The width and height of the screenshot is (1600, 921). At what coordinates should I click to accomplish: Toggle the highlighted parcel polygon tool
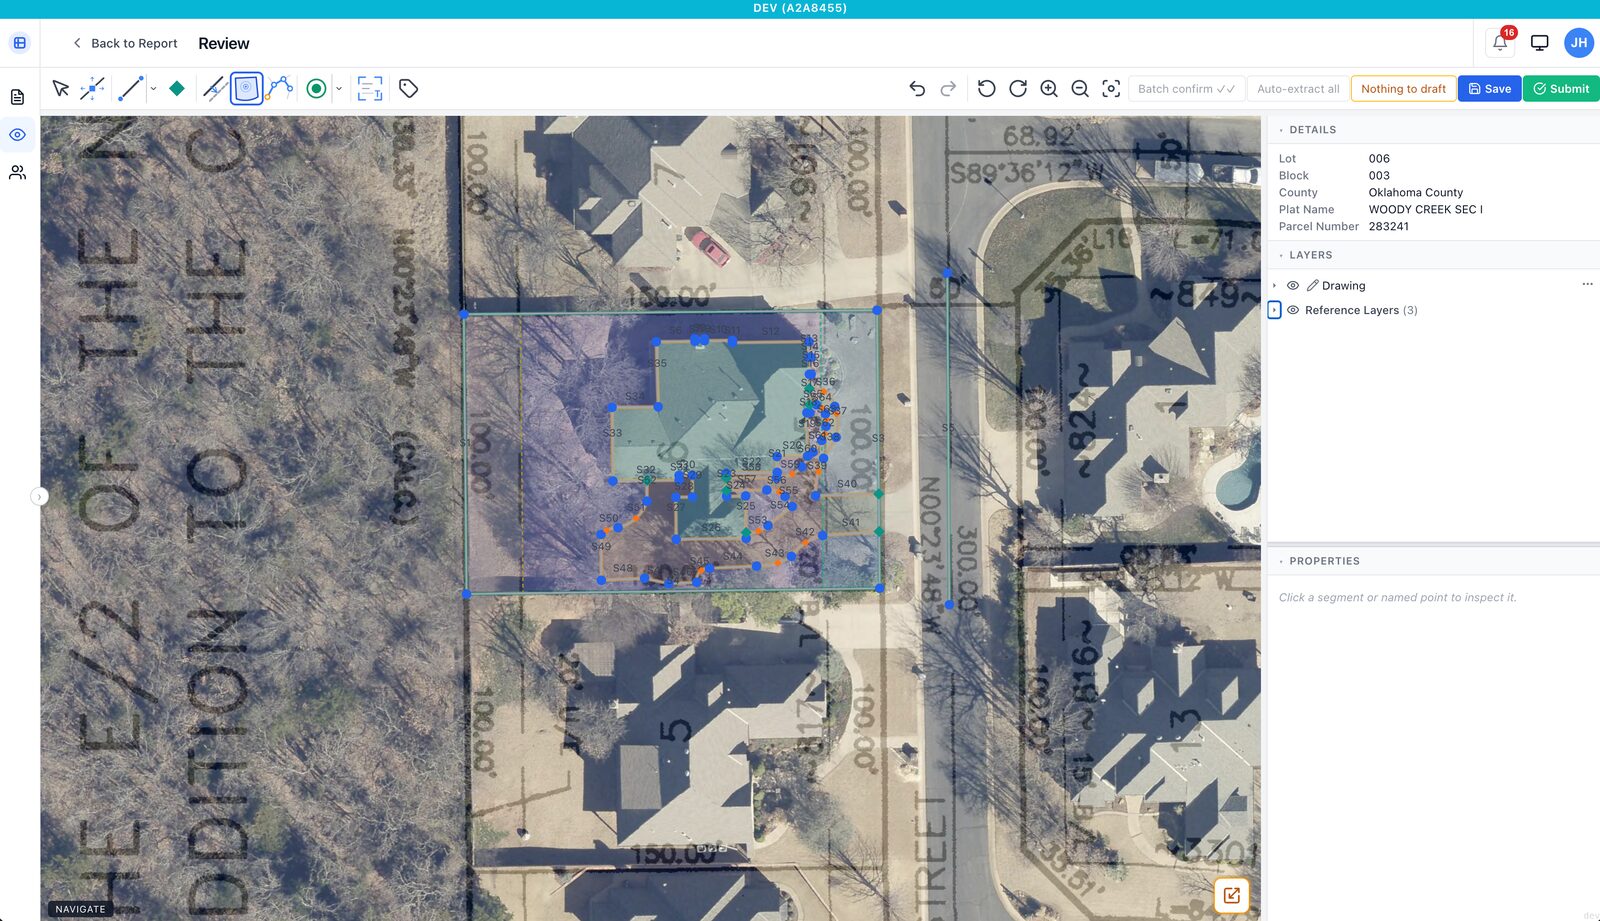click(246, 88)
